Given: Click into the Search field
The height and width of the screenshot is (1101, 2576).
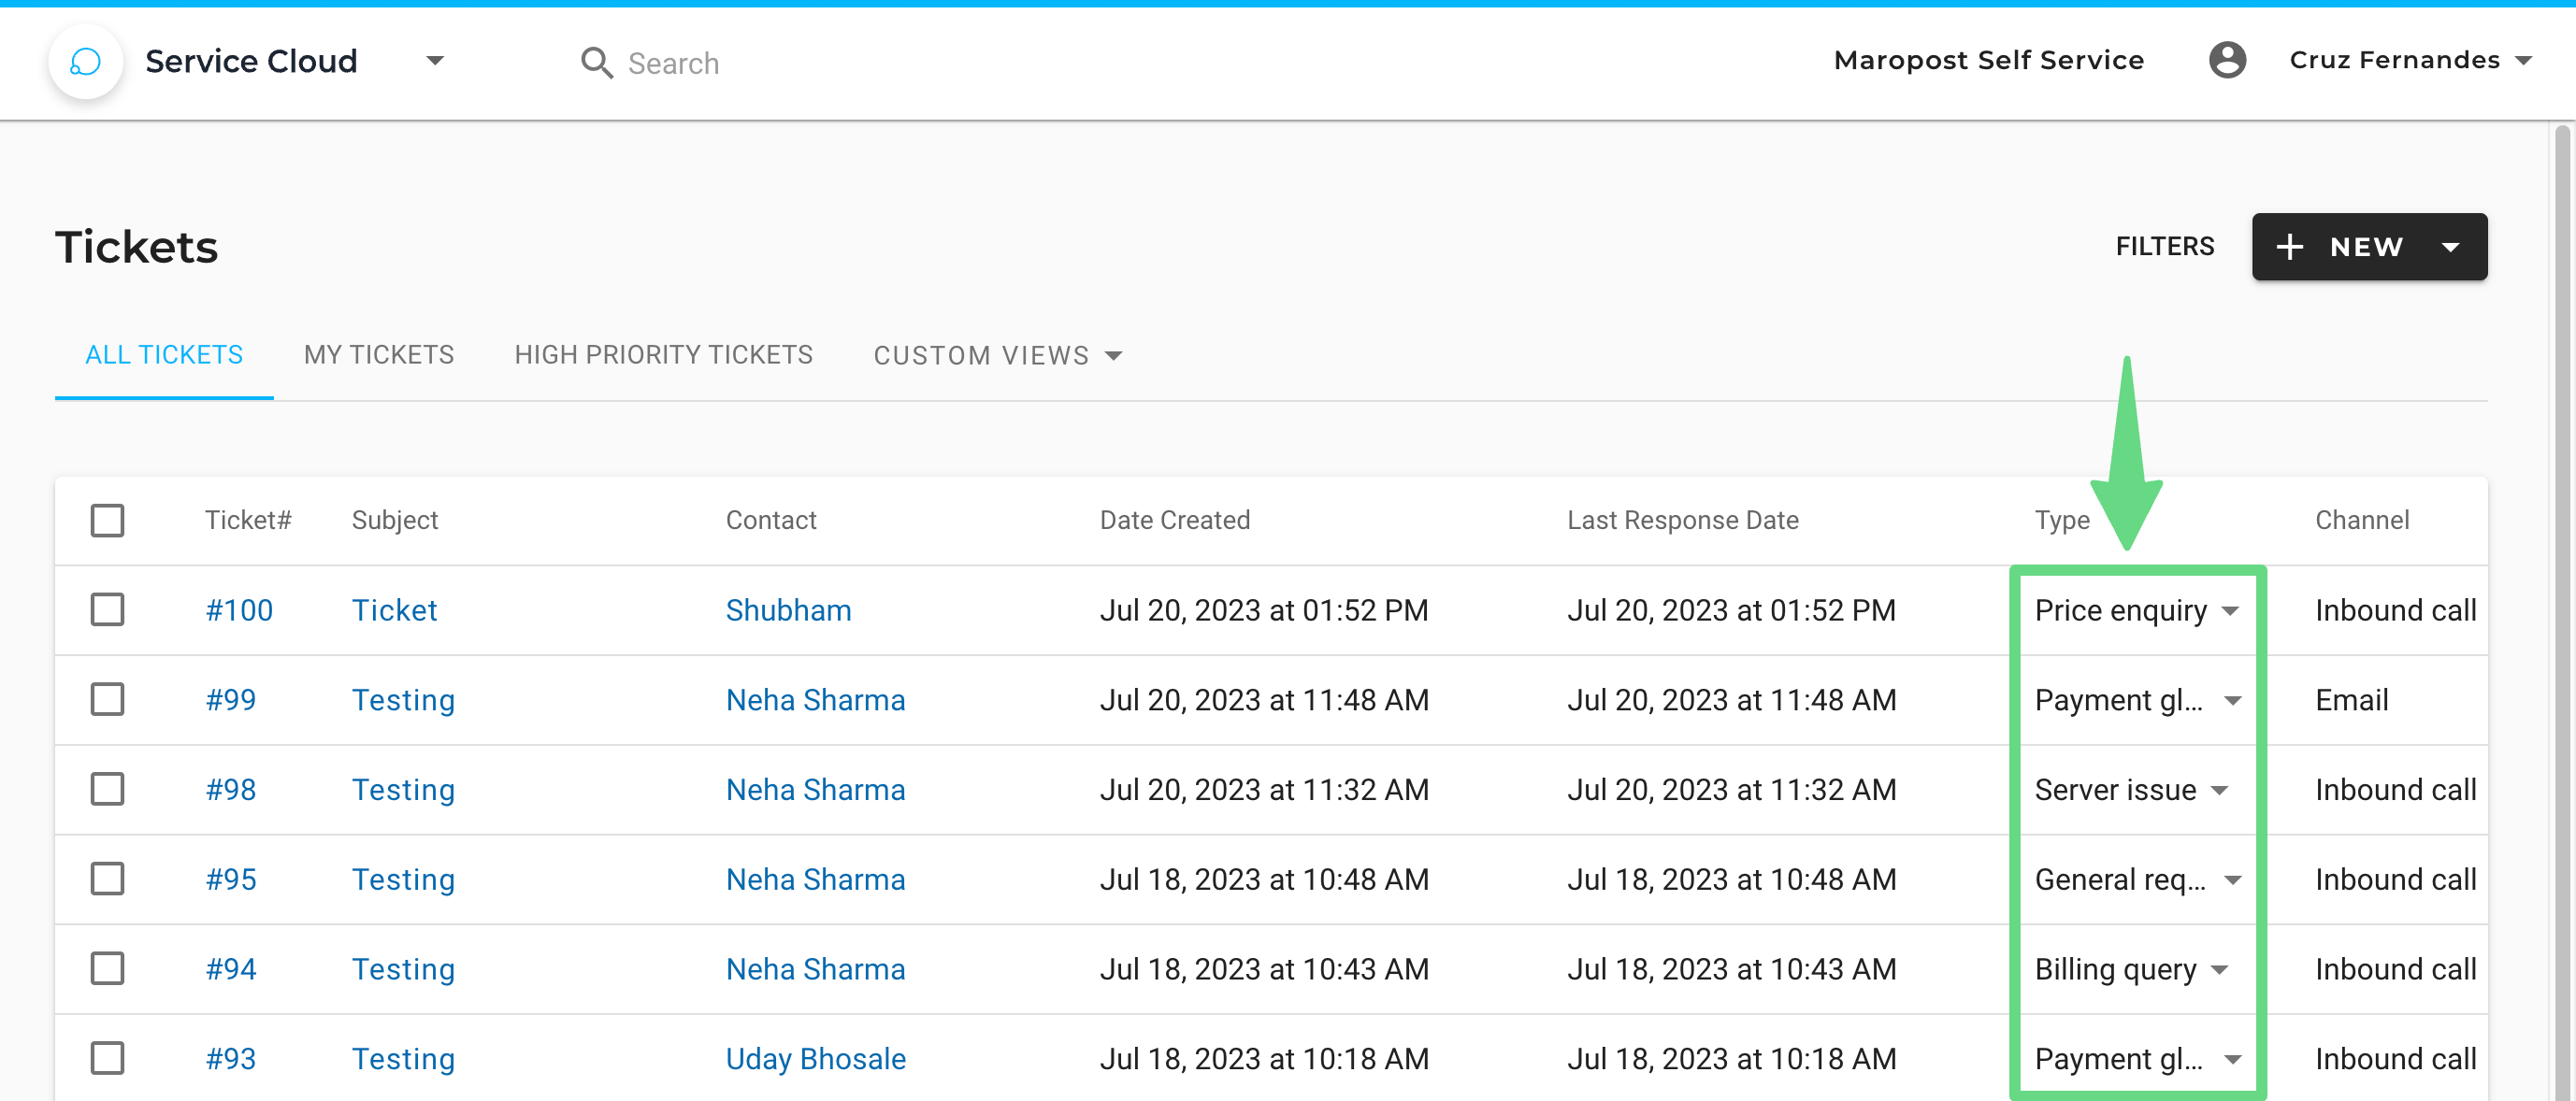Looking at the screenshot, I should (673, 64).
